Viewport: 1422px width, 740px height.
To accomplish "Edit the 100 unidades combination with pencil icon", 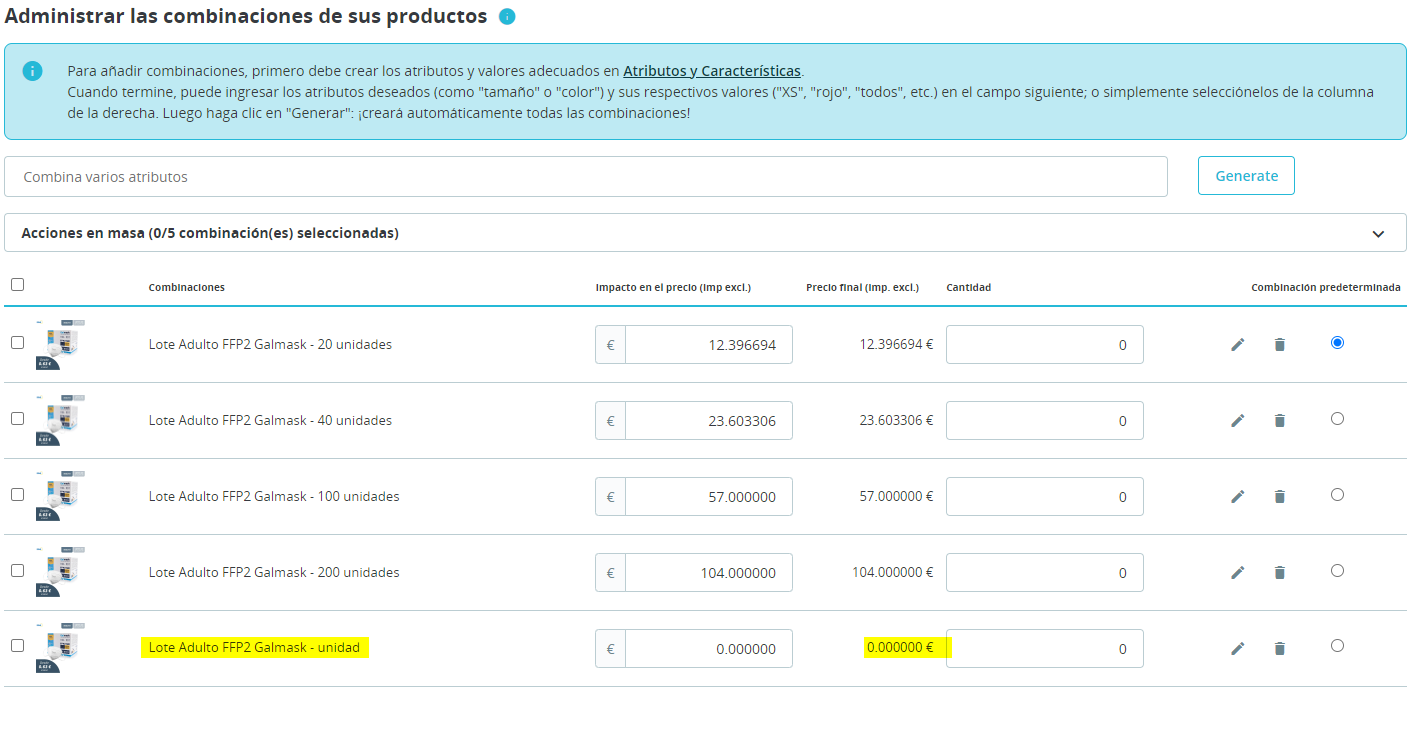I will (x=1238, y=496).
